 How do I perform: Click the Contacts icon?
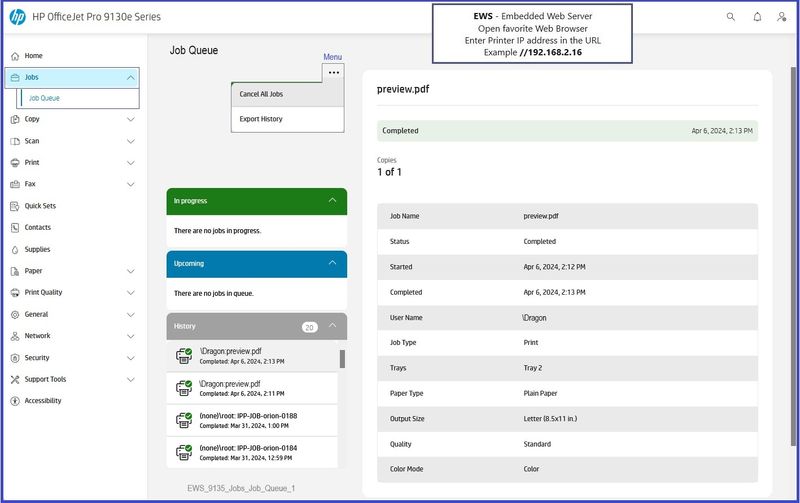pyautogui.click(x=15, y=228)
